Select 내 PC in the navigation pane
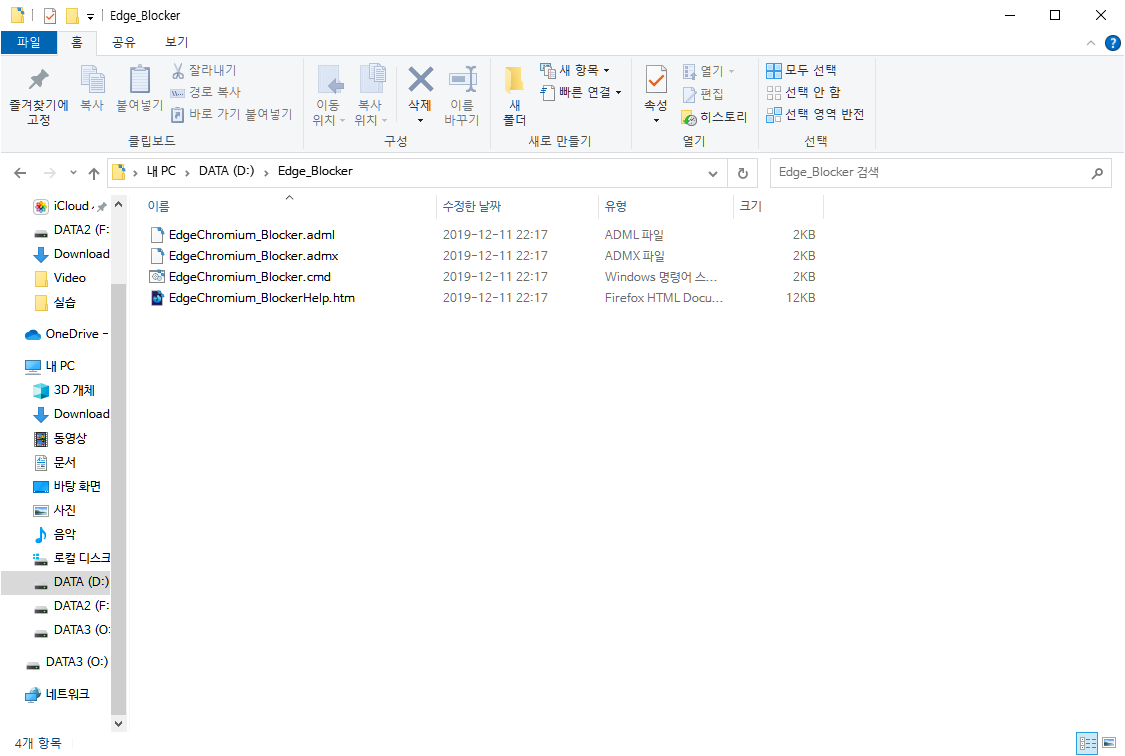1125x756 pixels. [60, 366]
